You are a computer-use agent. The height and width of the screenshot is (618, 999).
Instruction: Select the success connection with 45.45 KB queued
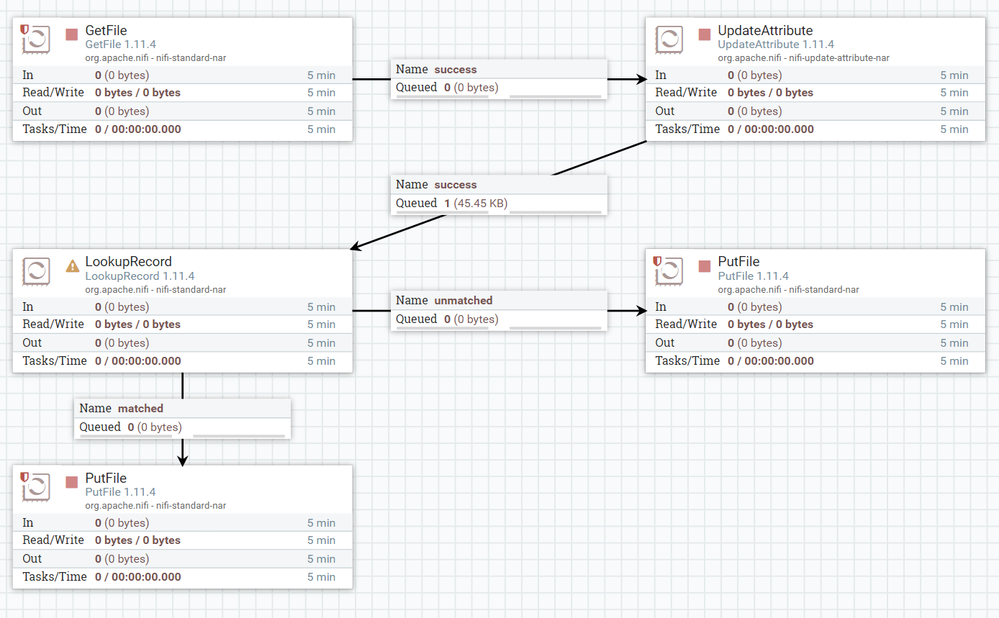coord(499,194)
